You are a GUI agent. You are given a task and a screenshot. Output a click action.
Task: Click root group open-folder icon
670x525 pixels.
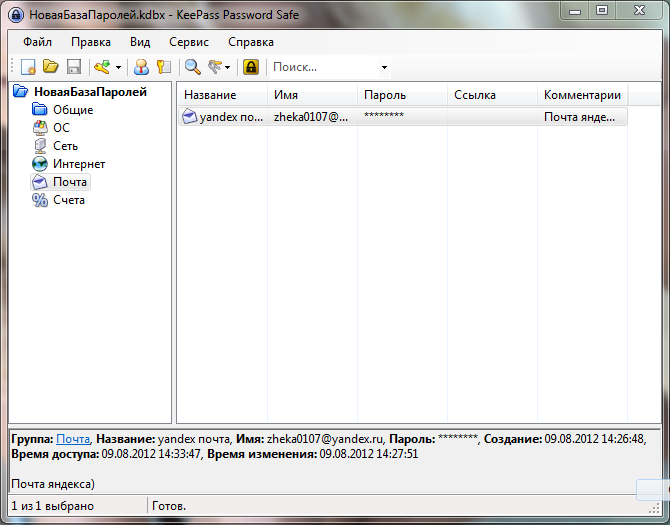point(21,91)
